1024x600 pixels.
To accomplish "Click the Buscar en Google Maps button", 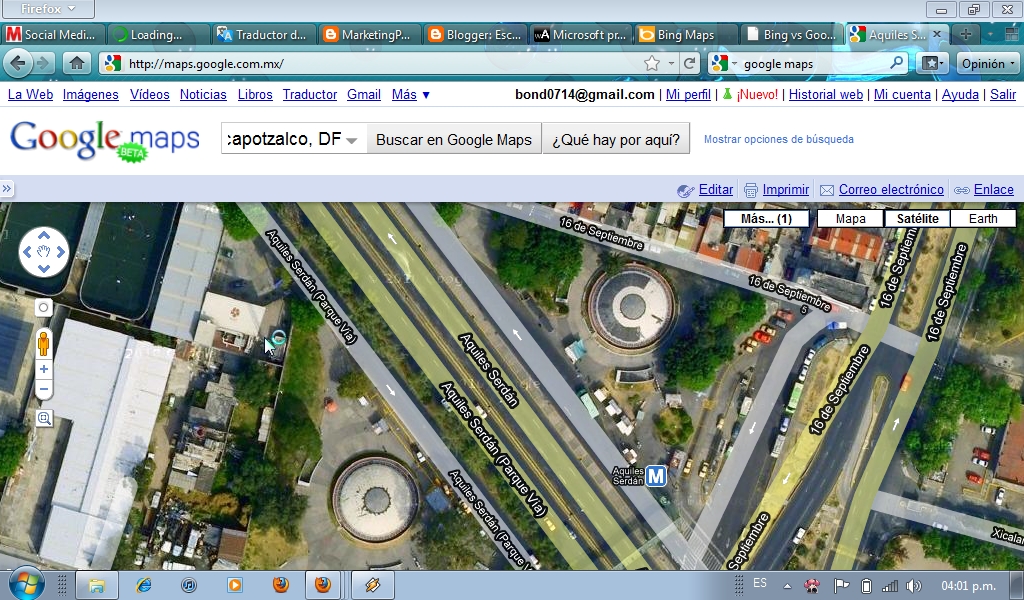I will coord(453,139).
